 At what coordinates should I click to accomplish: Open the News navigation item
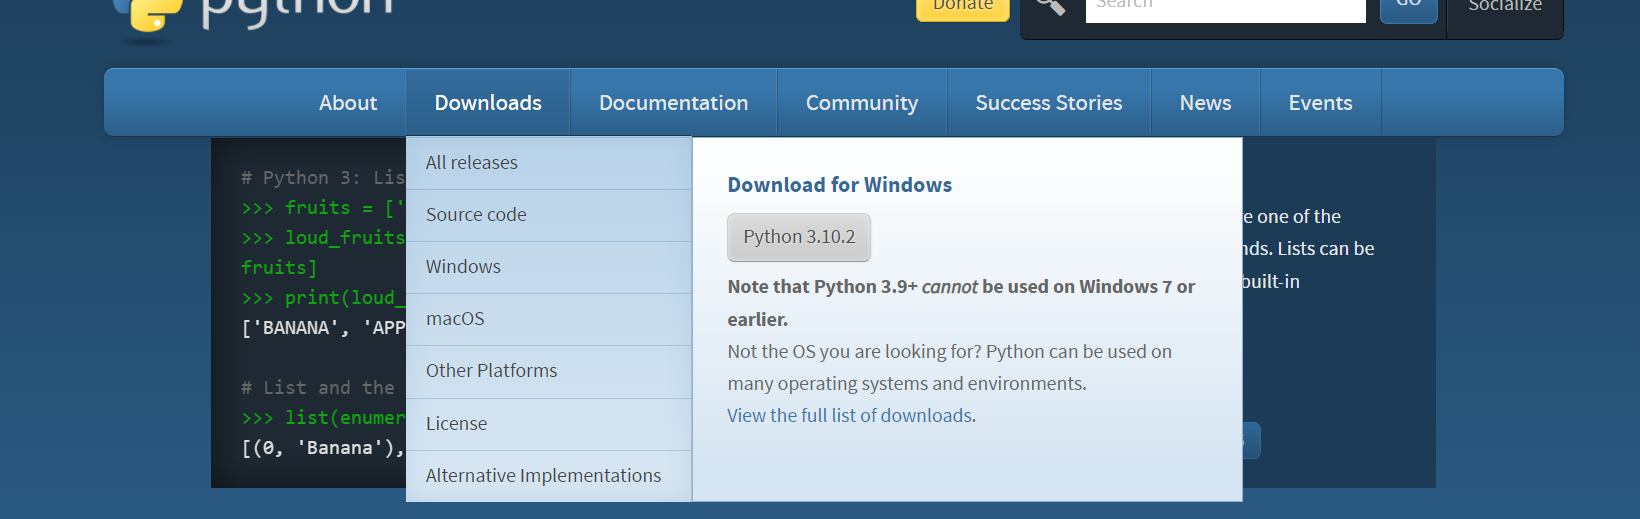[1205, 103]
